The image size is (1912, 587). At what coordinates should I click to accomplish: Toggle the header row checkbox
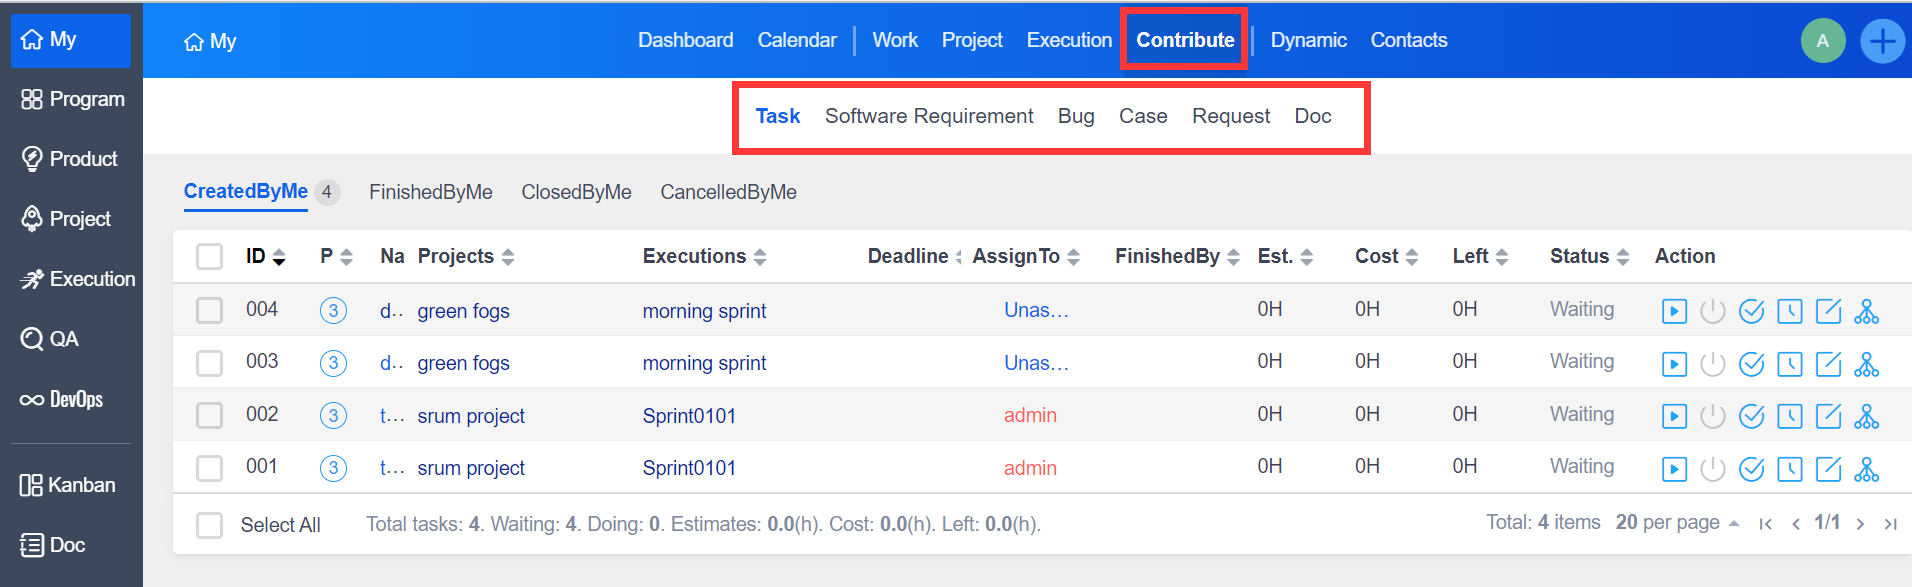[x=209, y=257]
